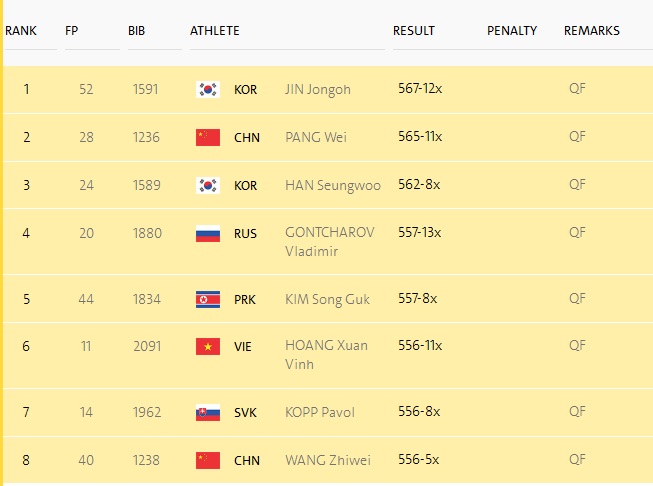
Task: Open HOANG Xuan Vinh athlete link
Action: click(326, 354)
